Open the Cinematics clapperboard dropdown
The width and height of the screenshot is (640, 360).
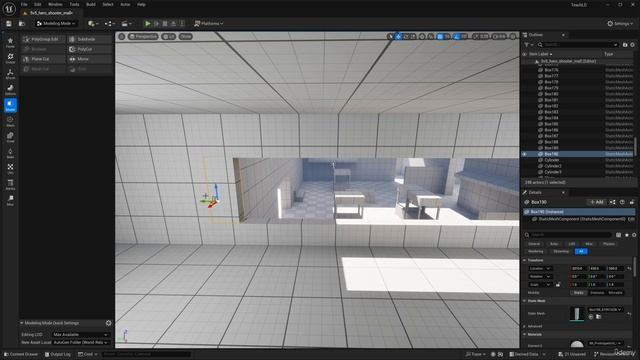tap(126, 24)
